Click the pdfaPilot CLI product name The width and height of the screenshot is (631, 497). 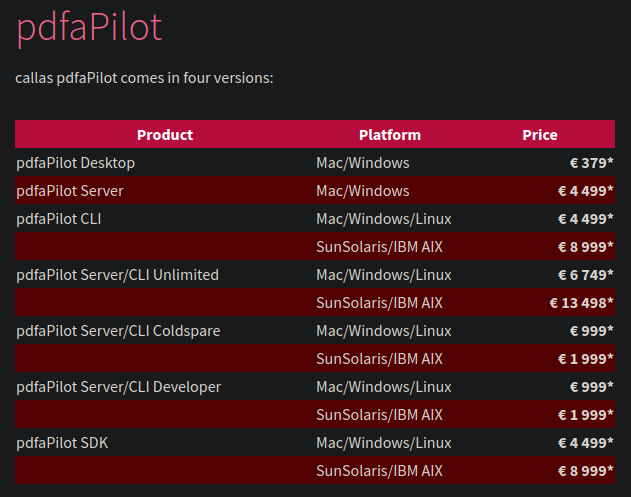coord(59,219)
